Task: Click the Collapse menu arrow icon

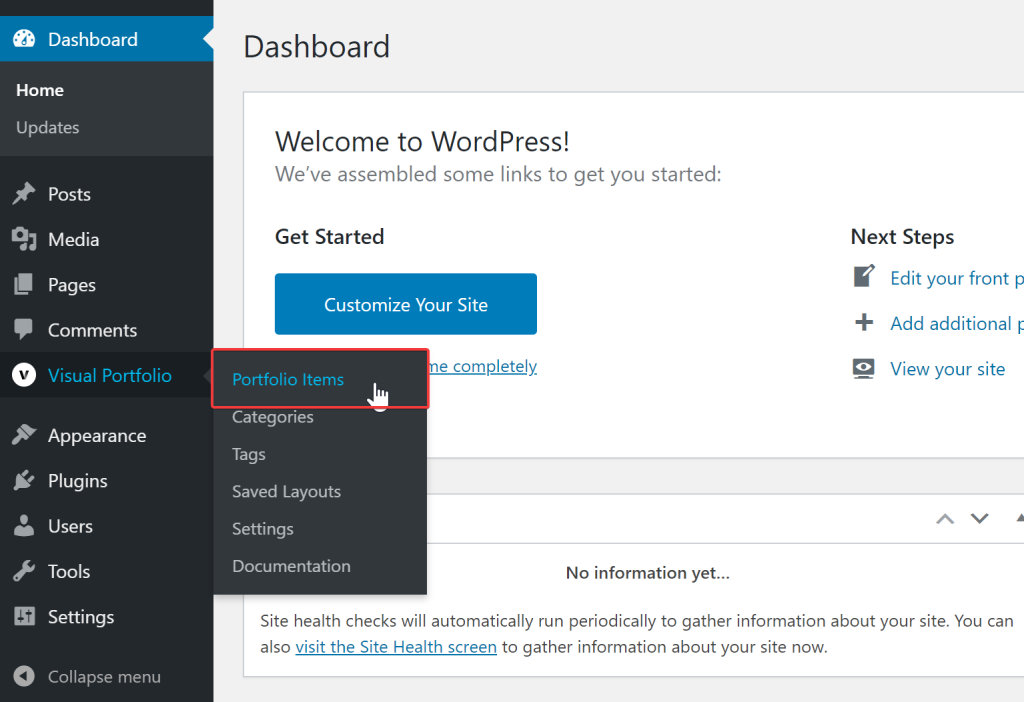Action: click(x=24, y=677)
